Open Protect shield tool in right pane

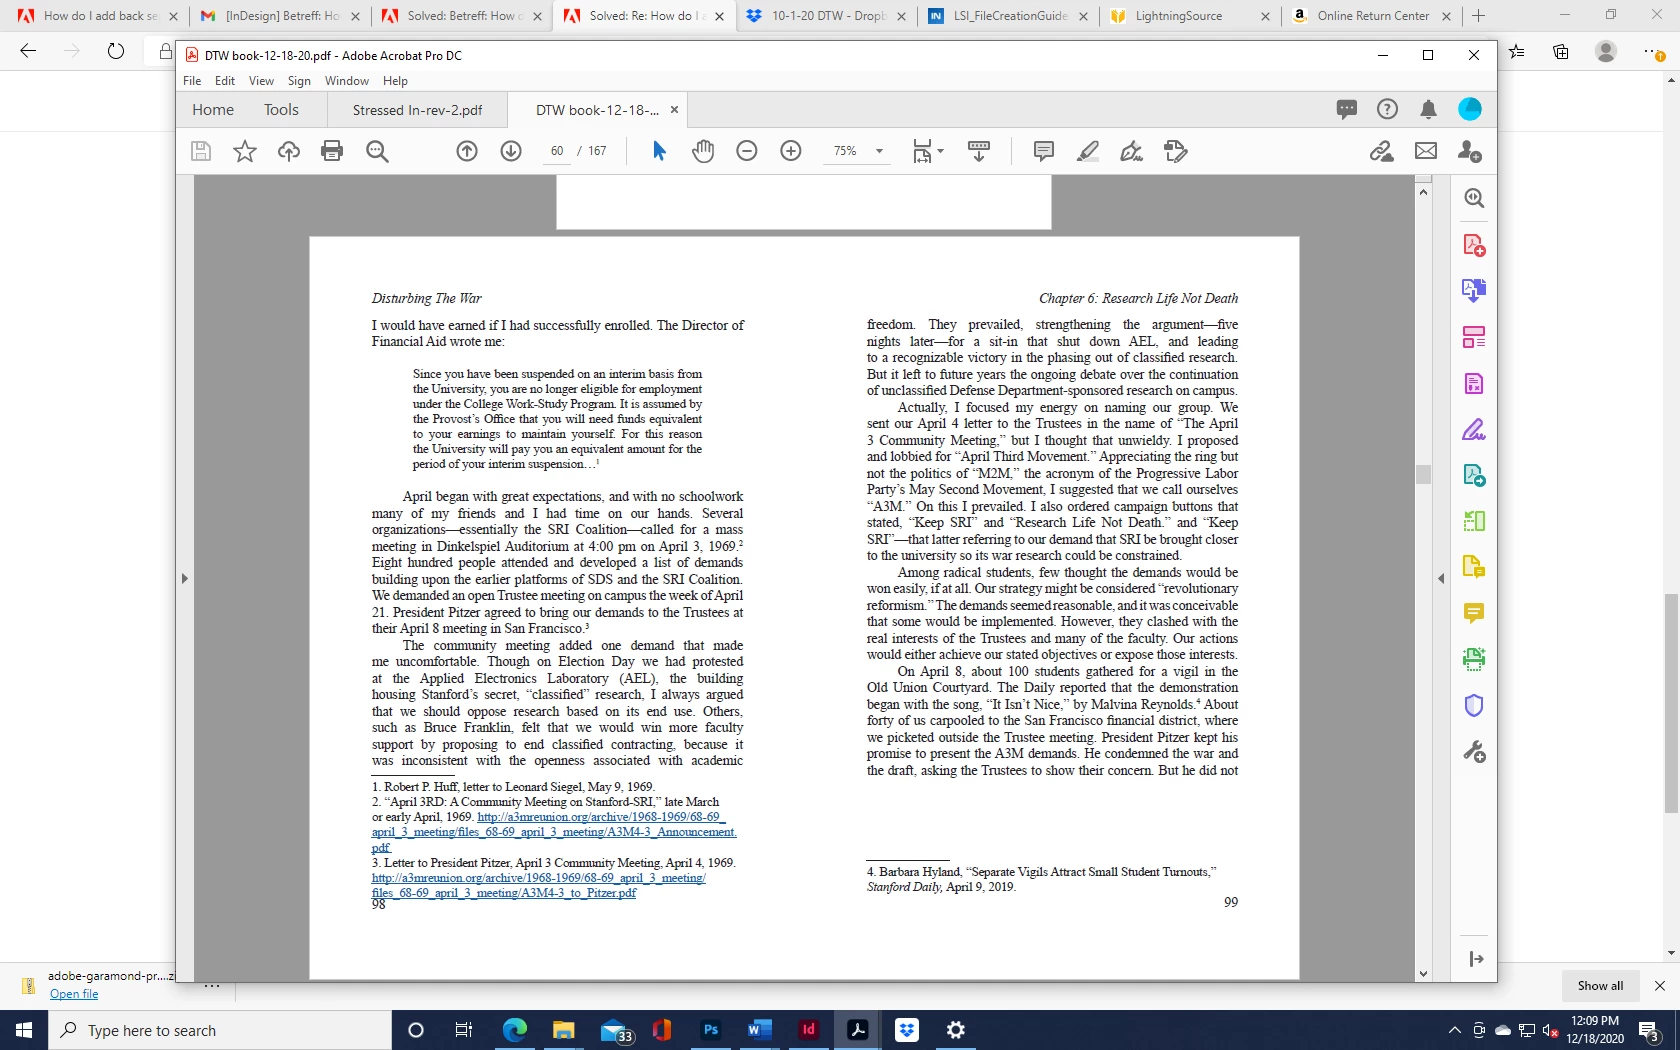(x=1474, y=706)
